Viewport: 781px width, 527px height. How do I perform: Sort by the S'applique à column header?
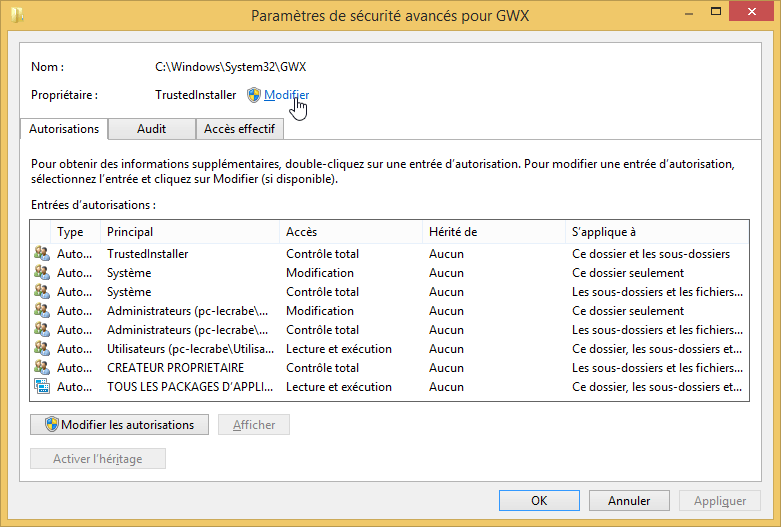657,232
